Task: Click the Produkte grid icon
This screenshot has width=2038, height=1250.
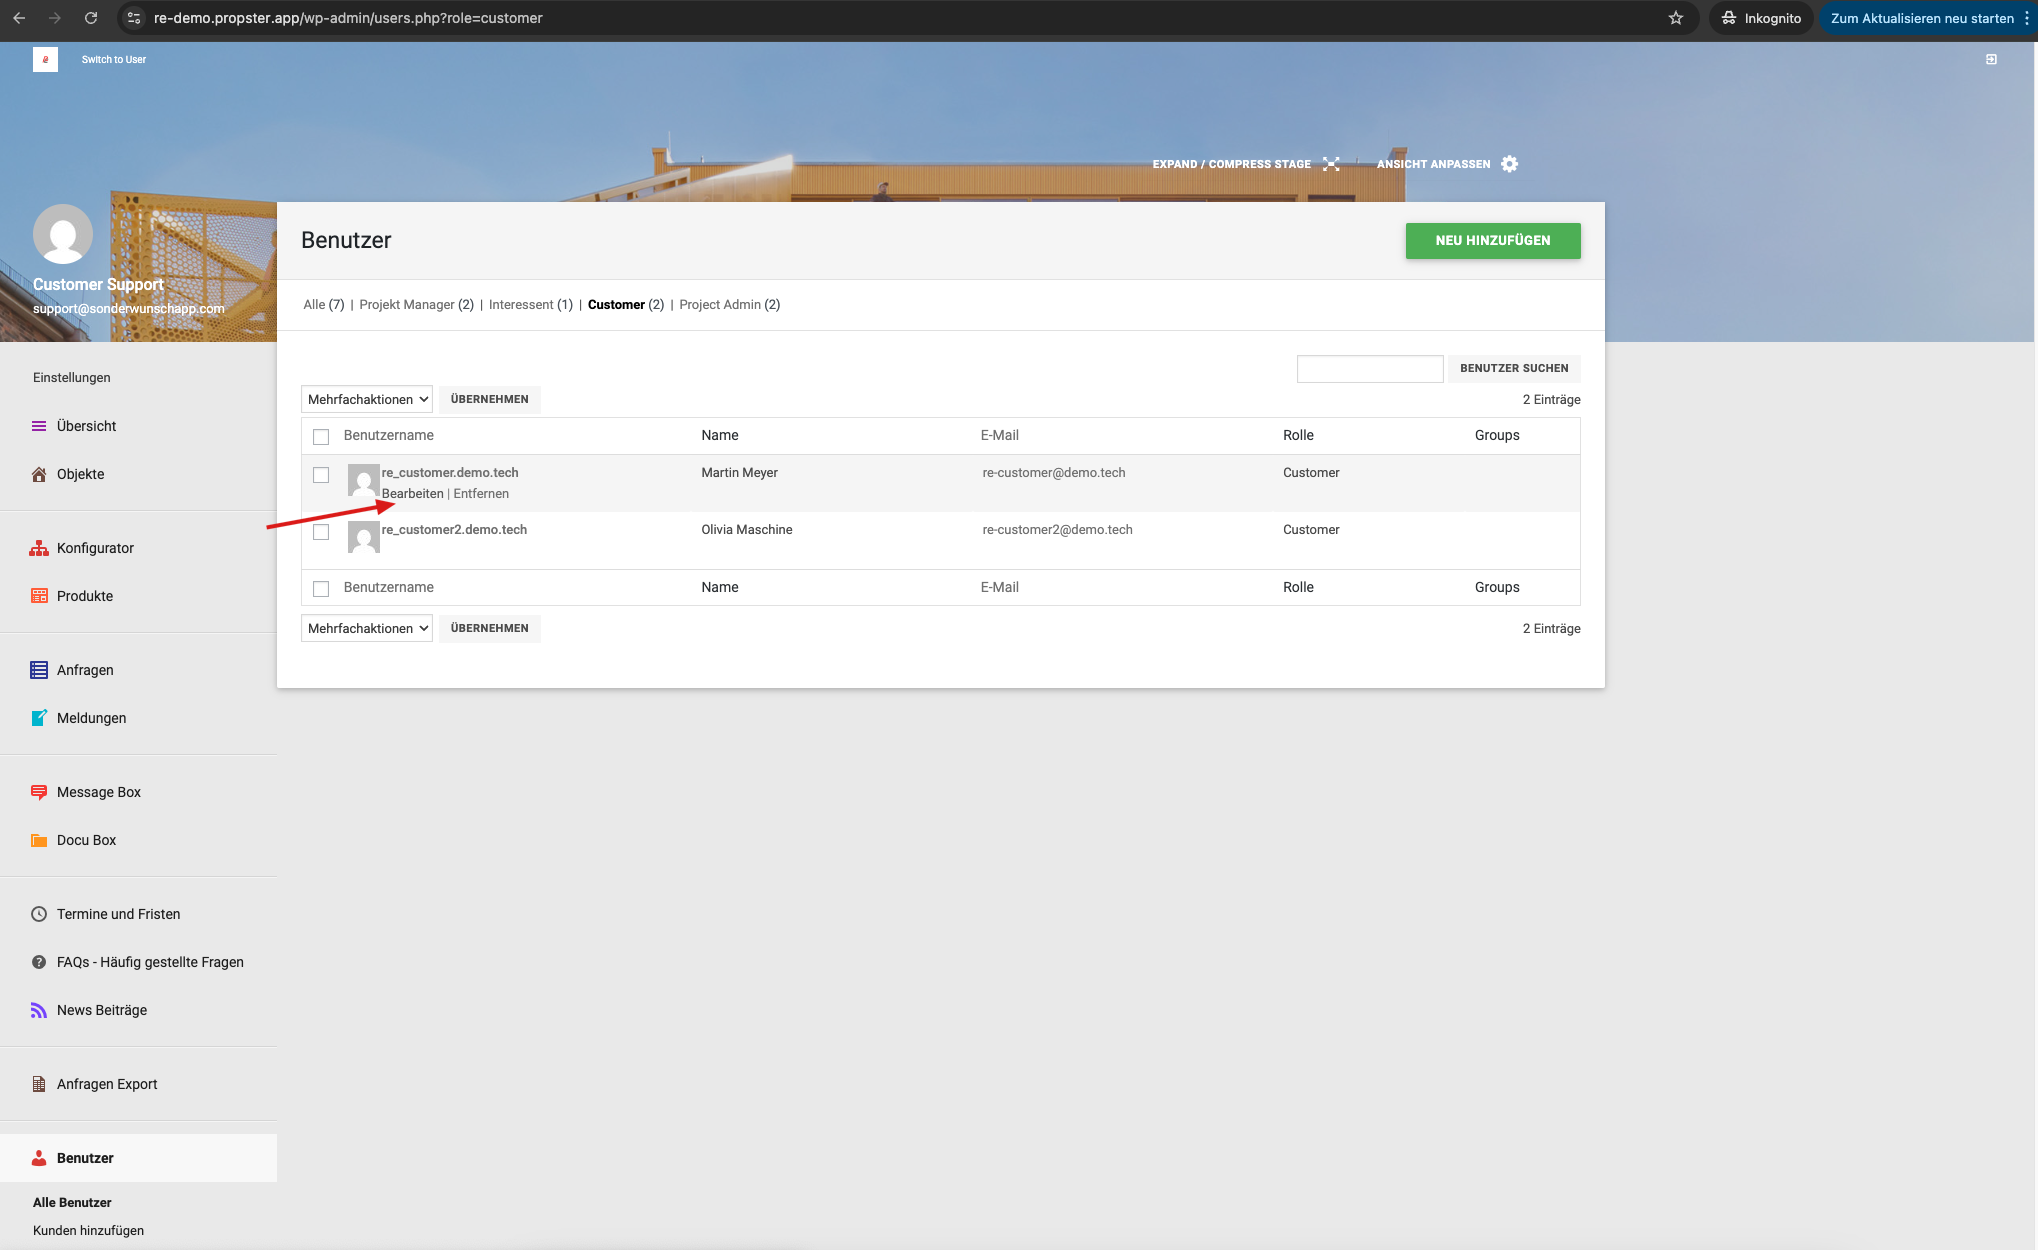Action: click(x=39, y=596)
